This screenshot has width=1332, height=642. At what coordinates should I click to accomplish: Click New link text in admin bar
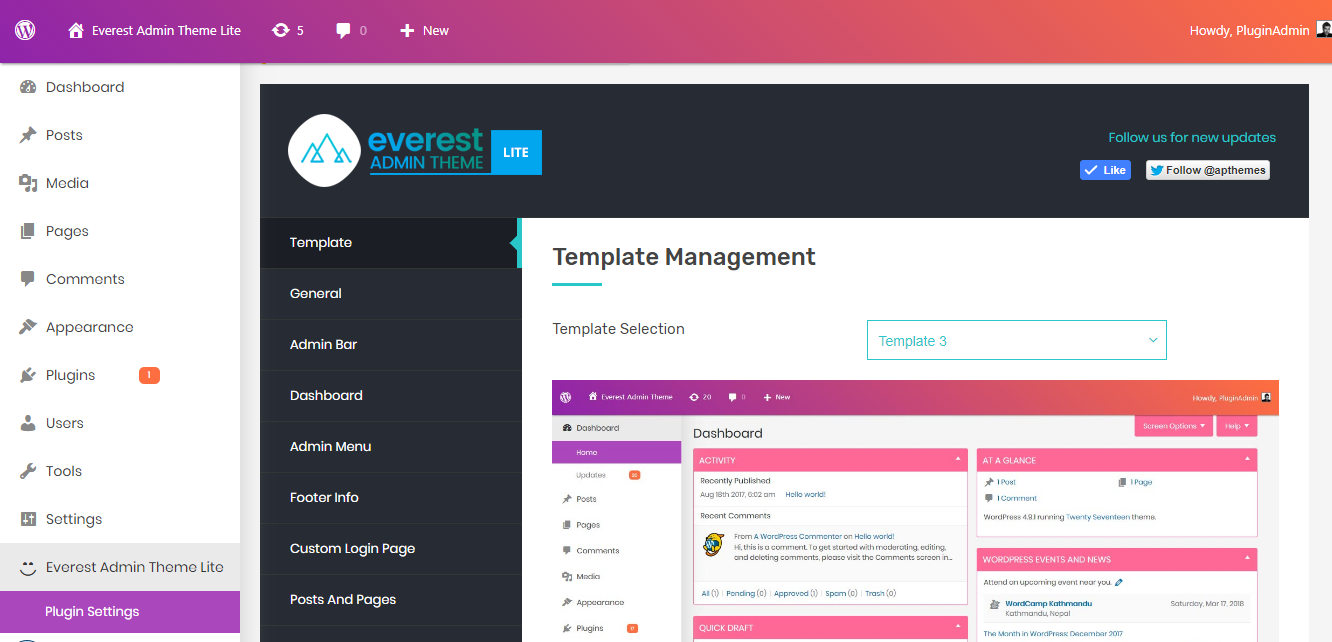[x=436, y=31]
